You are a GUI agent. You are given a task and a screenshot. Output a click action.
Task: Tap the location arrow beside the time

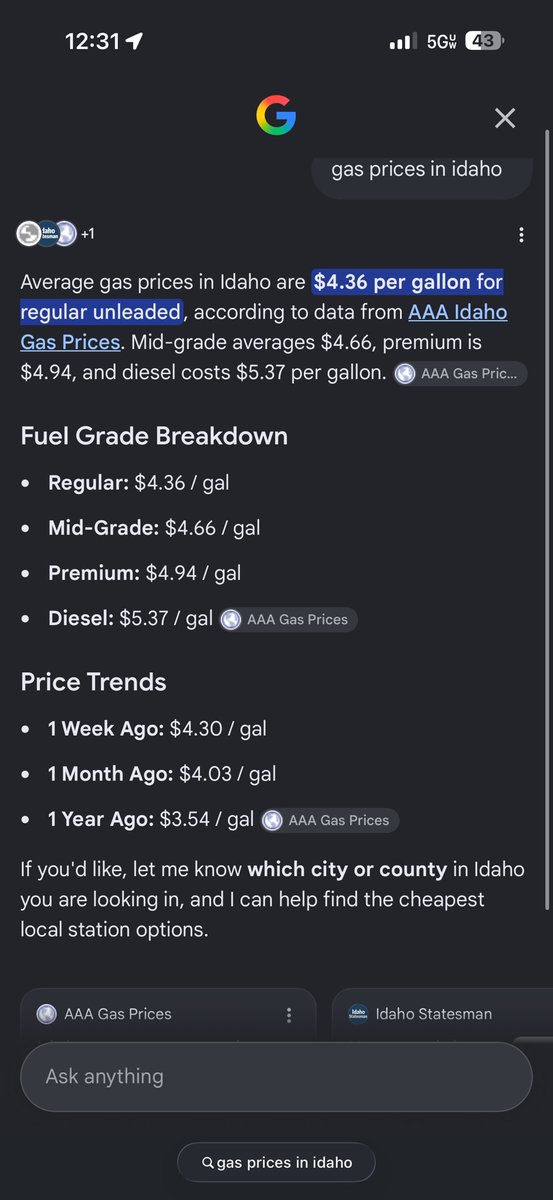point(134,41)
